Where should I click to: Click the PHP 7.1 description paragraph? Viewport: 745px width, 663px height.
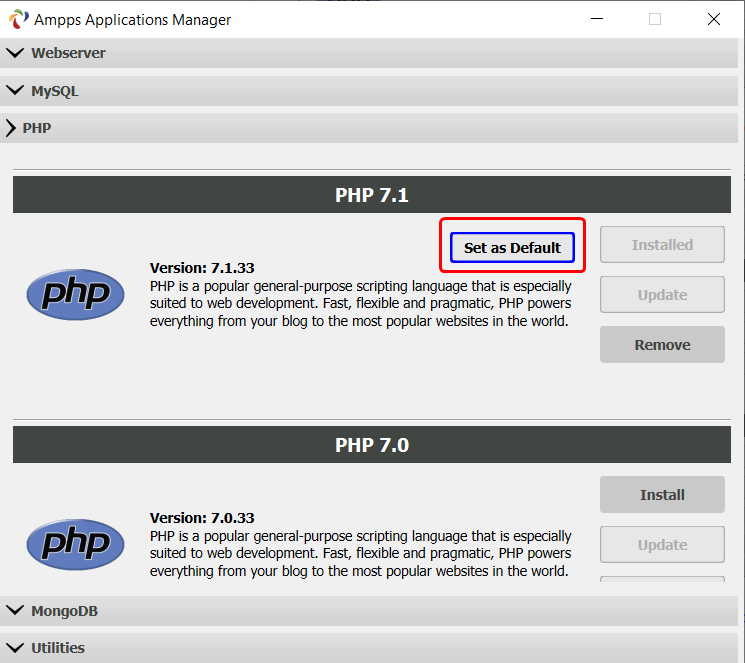(361, 304)
